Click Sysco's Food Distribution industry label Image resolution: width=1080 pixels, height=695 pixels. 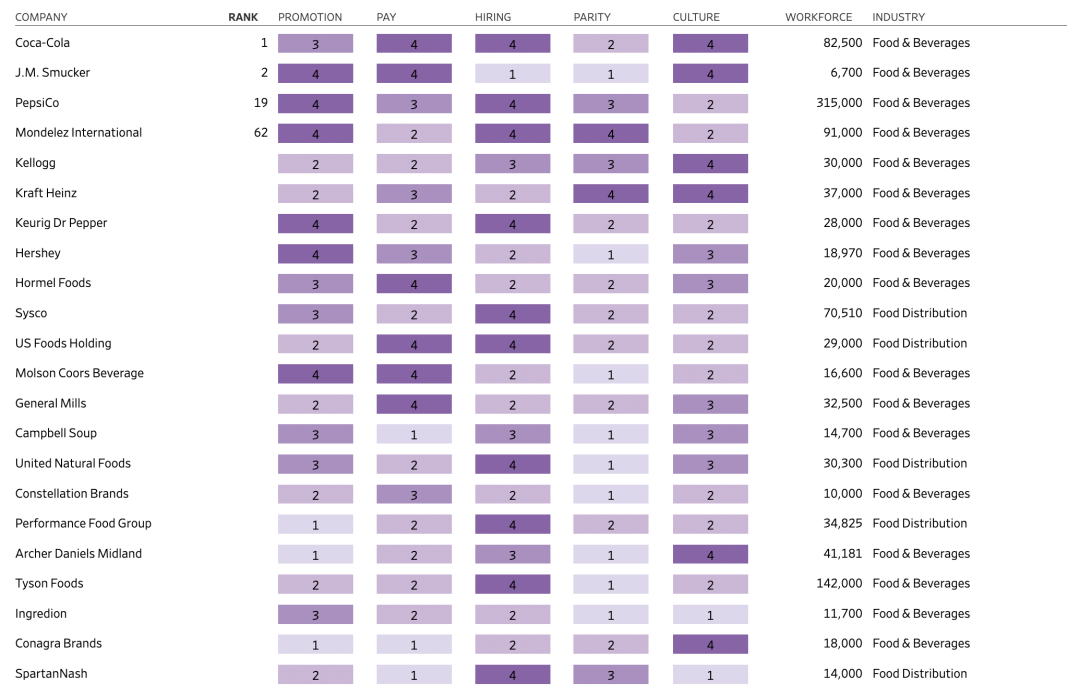pyautogui.click(x=919, y=313)
